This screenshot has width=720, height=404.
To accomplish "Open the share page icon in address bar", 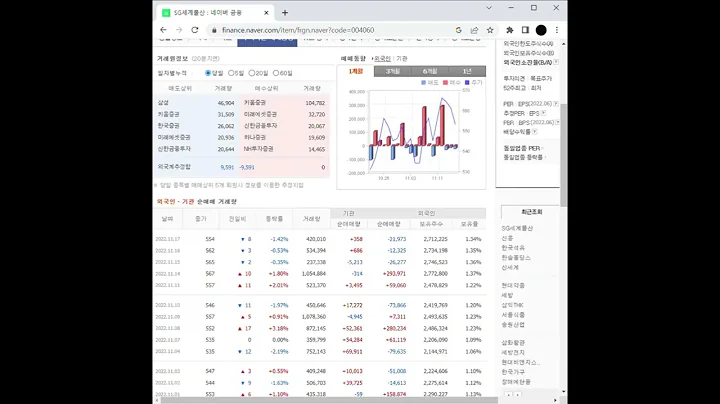I will 474,30.
